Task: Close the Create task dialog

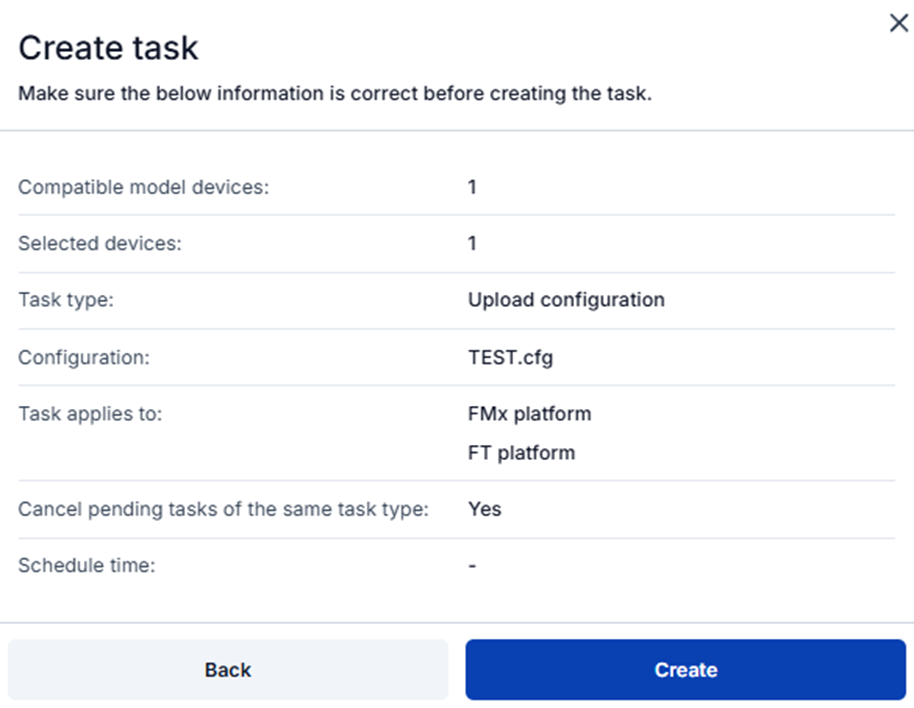Action: pyautogui.click(x=898, y=24)
